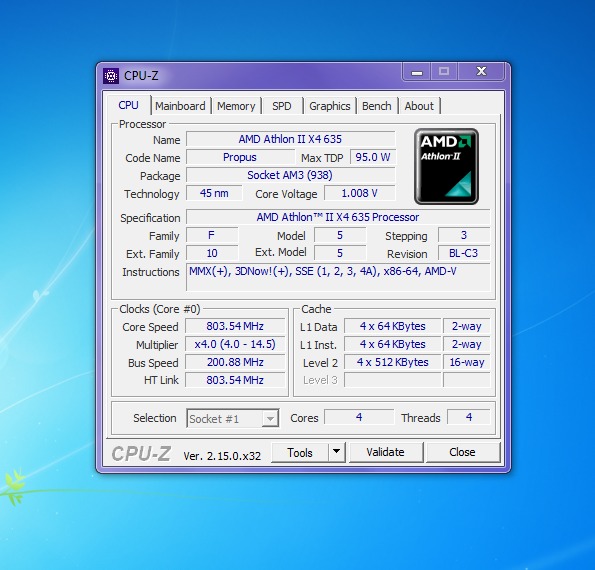Screen dimensions: 595x570
Task: Click the Technology value 45 nm
Action: point(214,193)
